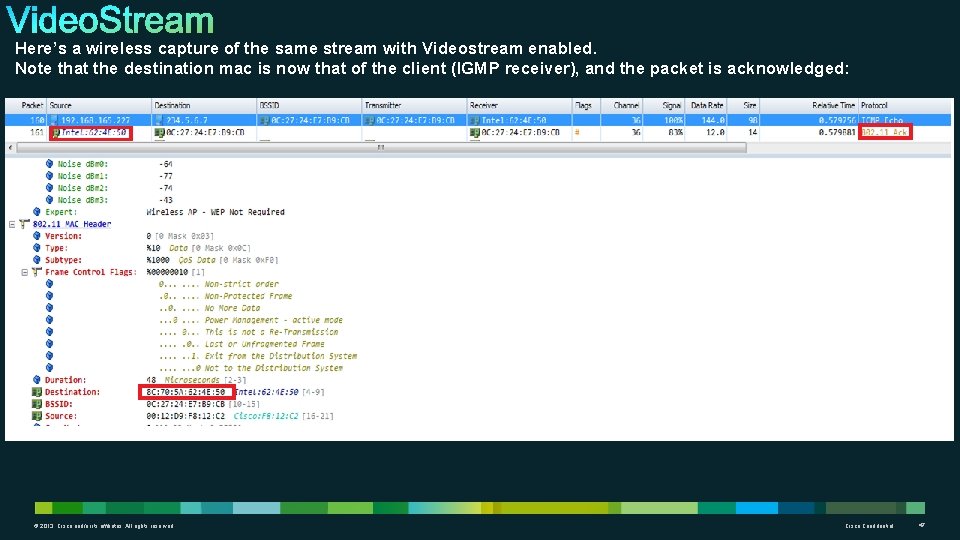Collapse the 802.11 MAC Header node
The image size is (960, 540).
click(12, 224)
